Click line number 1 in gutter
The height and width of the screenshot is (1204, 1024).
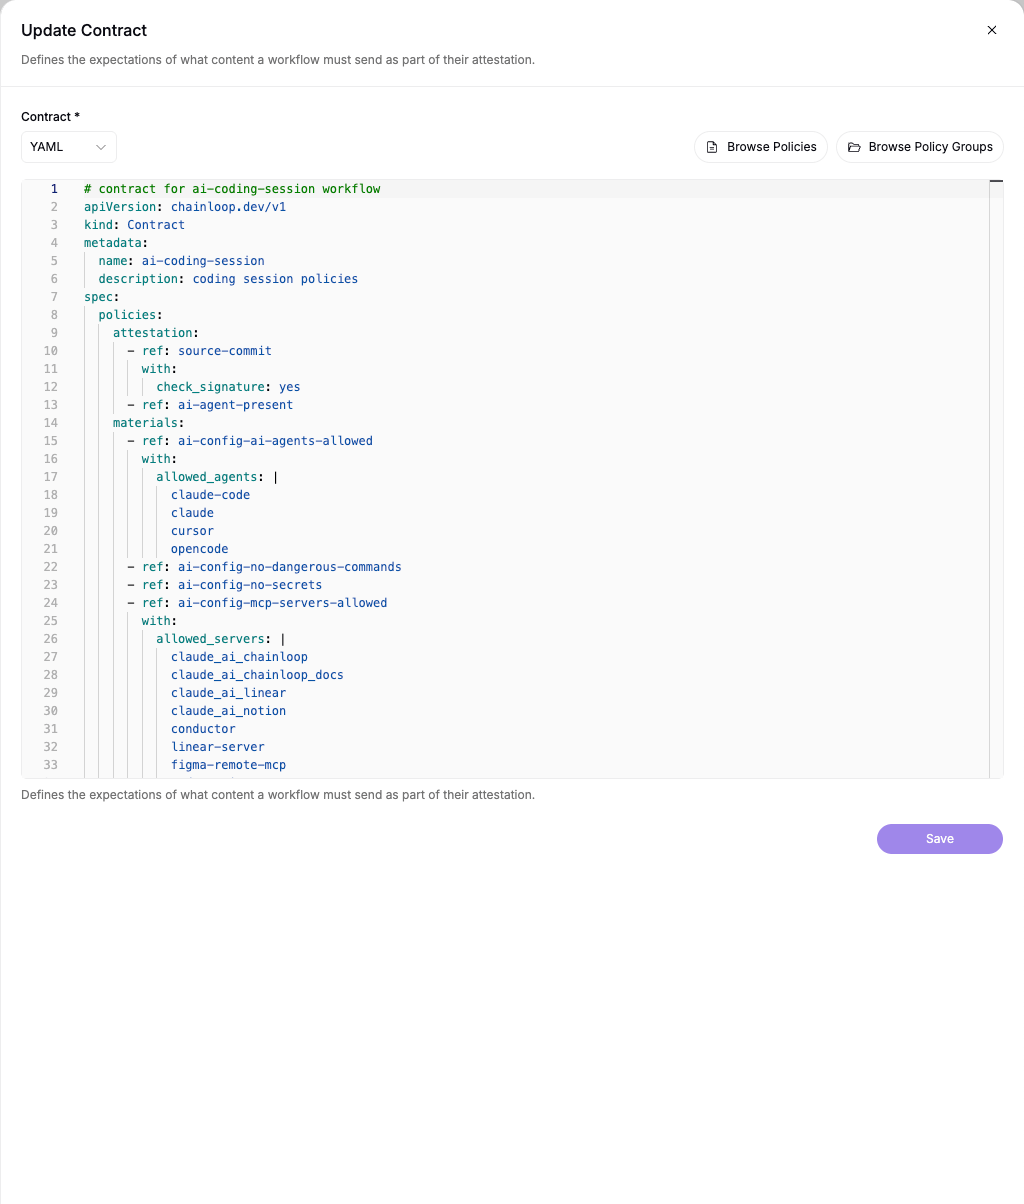(54, 189)
